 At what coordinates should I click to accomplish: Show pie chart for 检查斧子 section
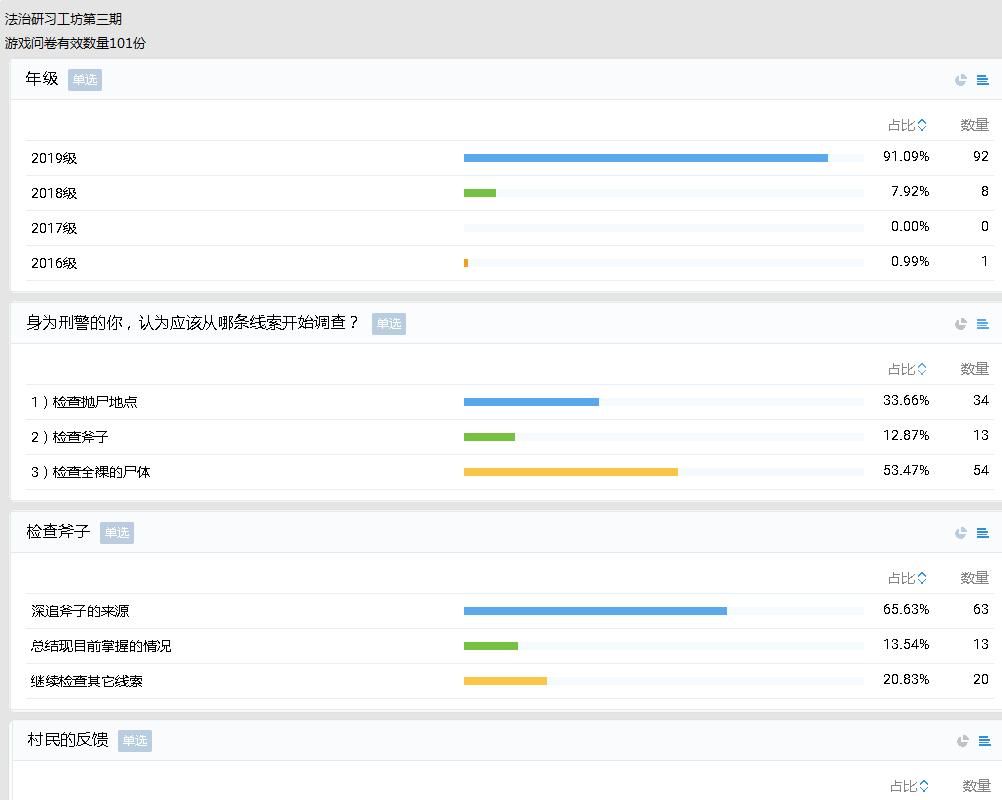point(961,533)
